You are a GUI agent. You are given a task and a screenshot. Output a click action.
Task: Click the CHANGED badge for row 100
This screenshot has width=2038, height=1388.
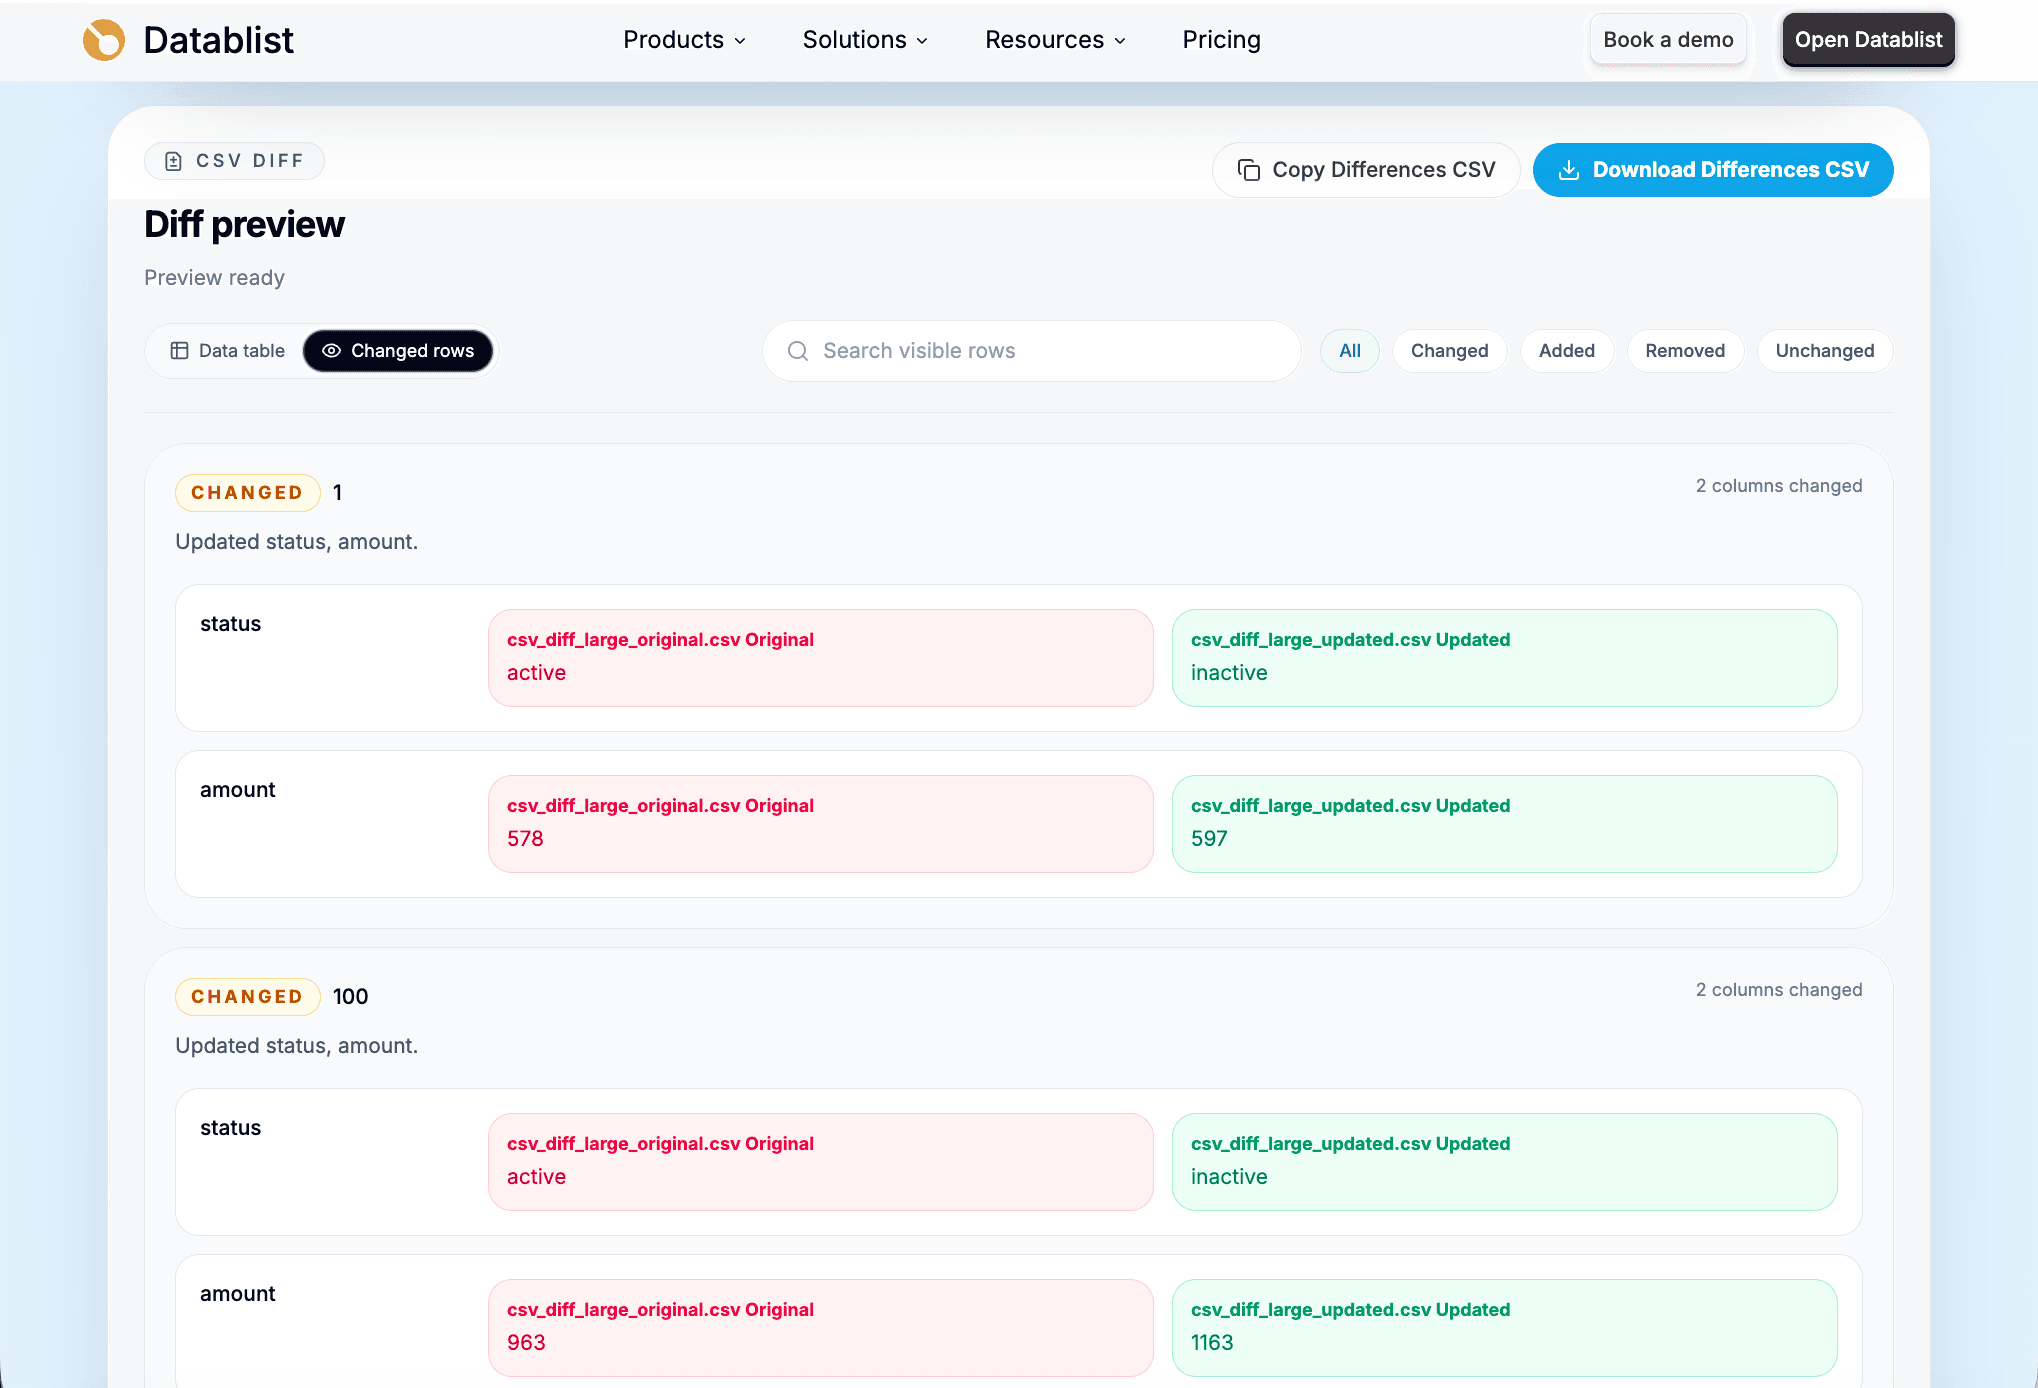coord(247,997)
